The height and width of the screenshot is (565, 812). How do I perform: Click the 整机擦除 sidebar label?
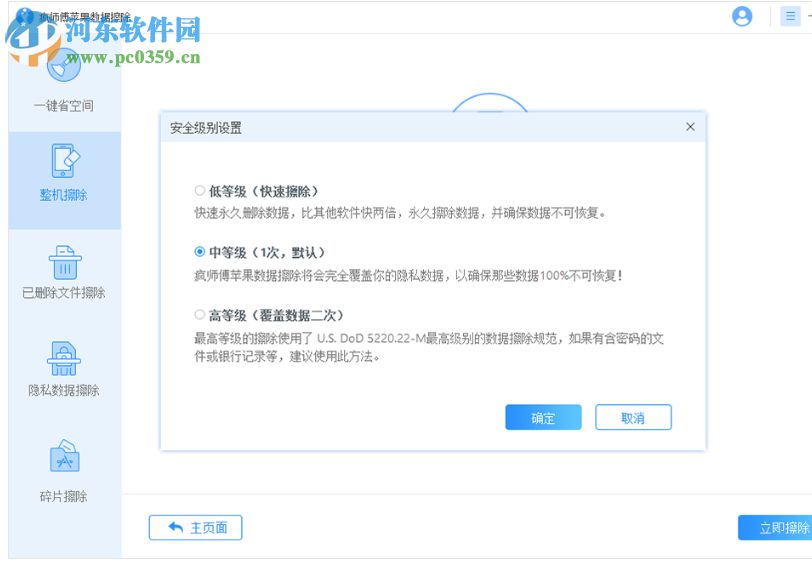tap(64, 195)
